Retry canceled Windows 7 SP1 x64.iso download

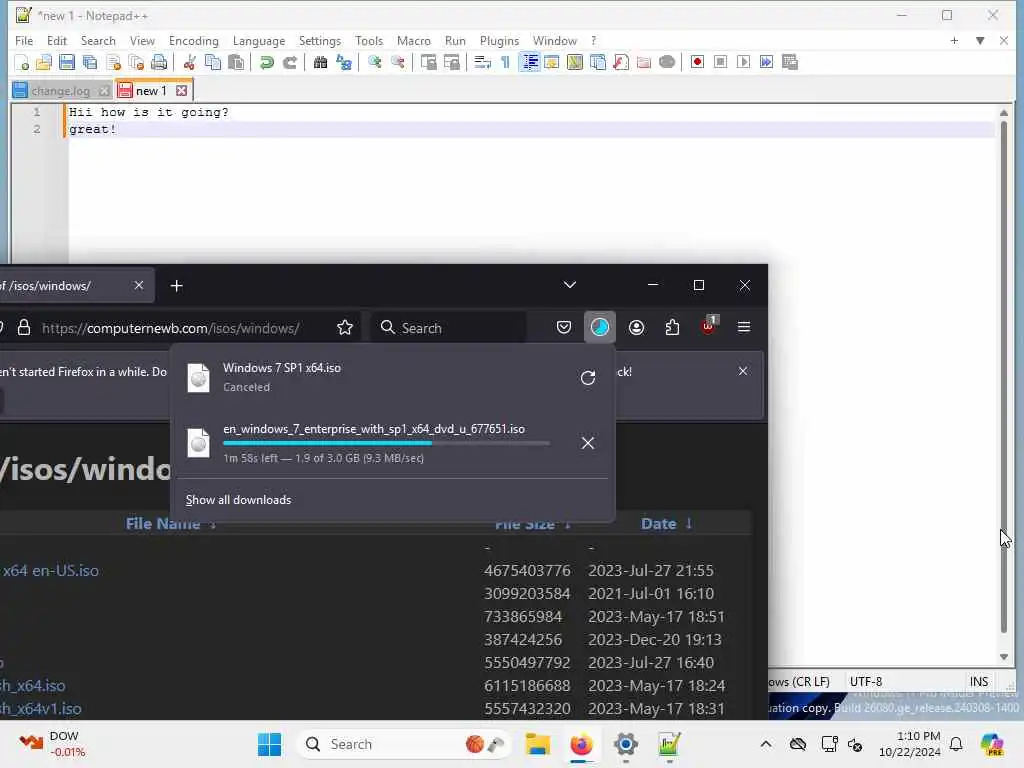pos(588,377)
